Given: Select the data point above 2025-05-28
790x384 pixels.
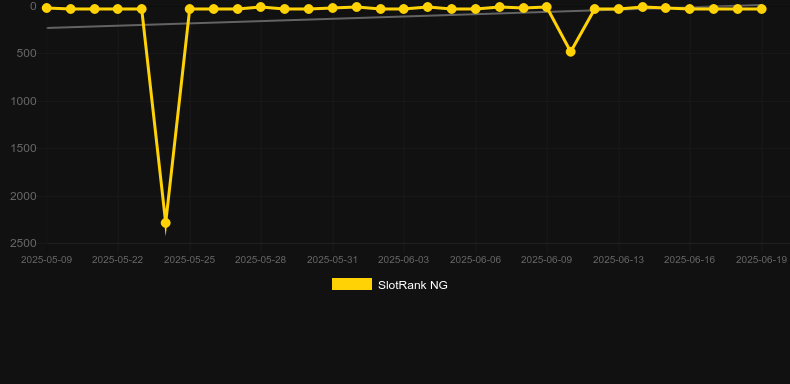Looking at the screenshot, I should coord(260,7).
